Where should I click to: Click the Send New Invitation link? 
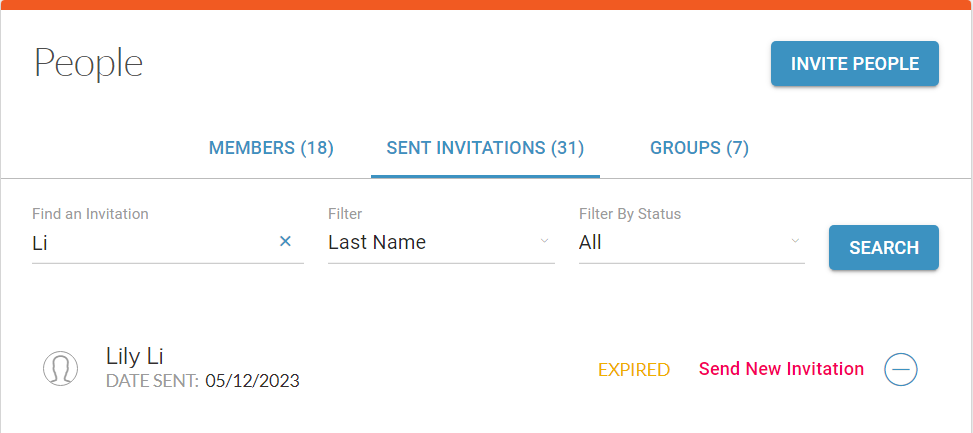781,369
